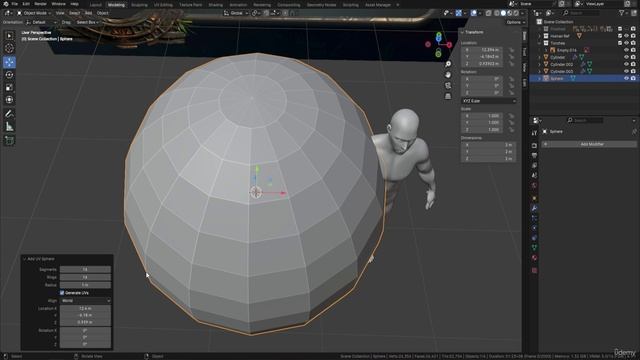Open the Material properties tab
The height and width of the screenshot is (360, 640).
coord(534,258)
